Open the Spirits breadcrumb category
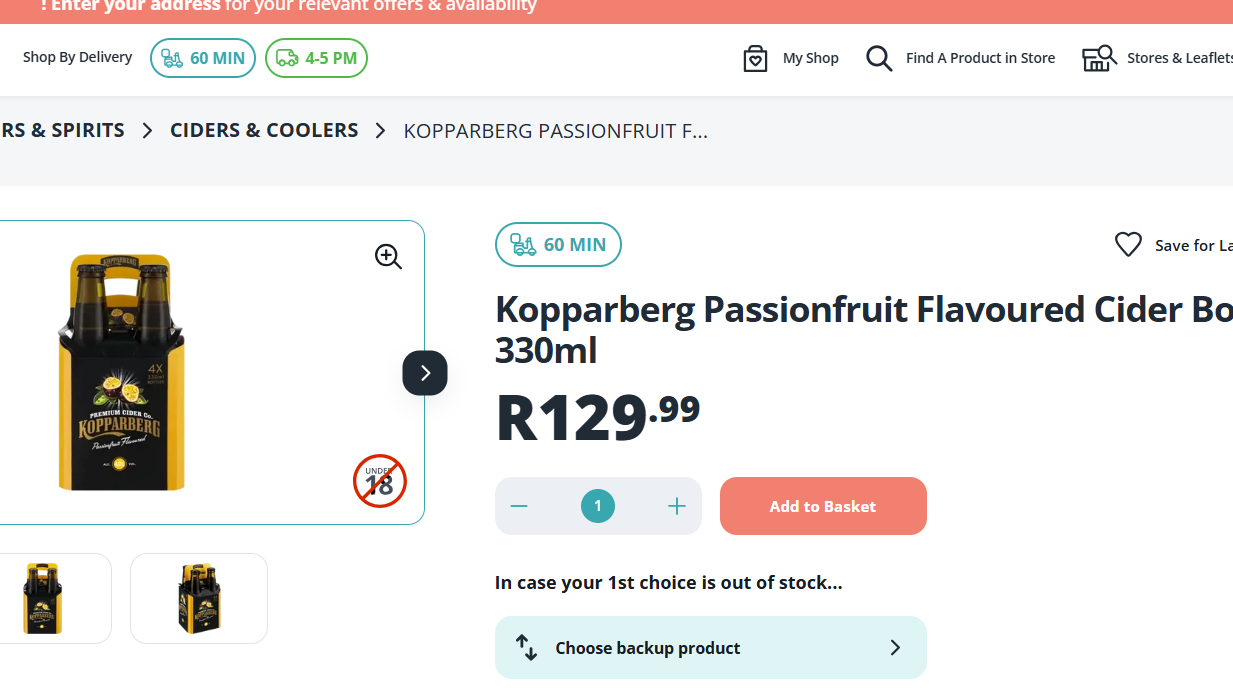 (x=62, y=130)
